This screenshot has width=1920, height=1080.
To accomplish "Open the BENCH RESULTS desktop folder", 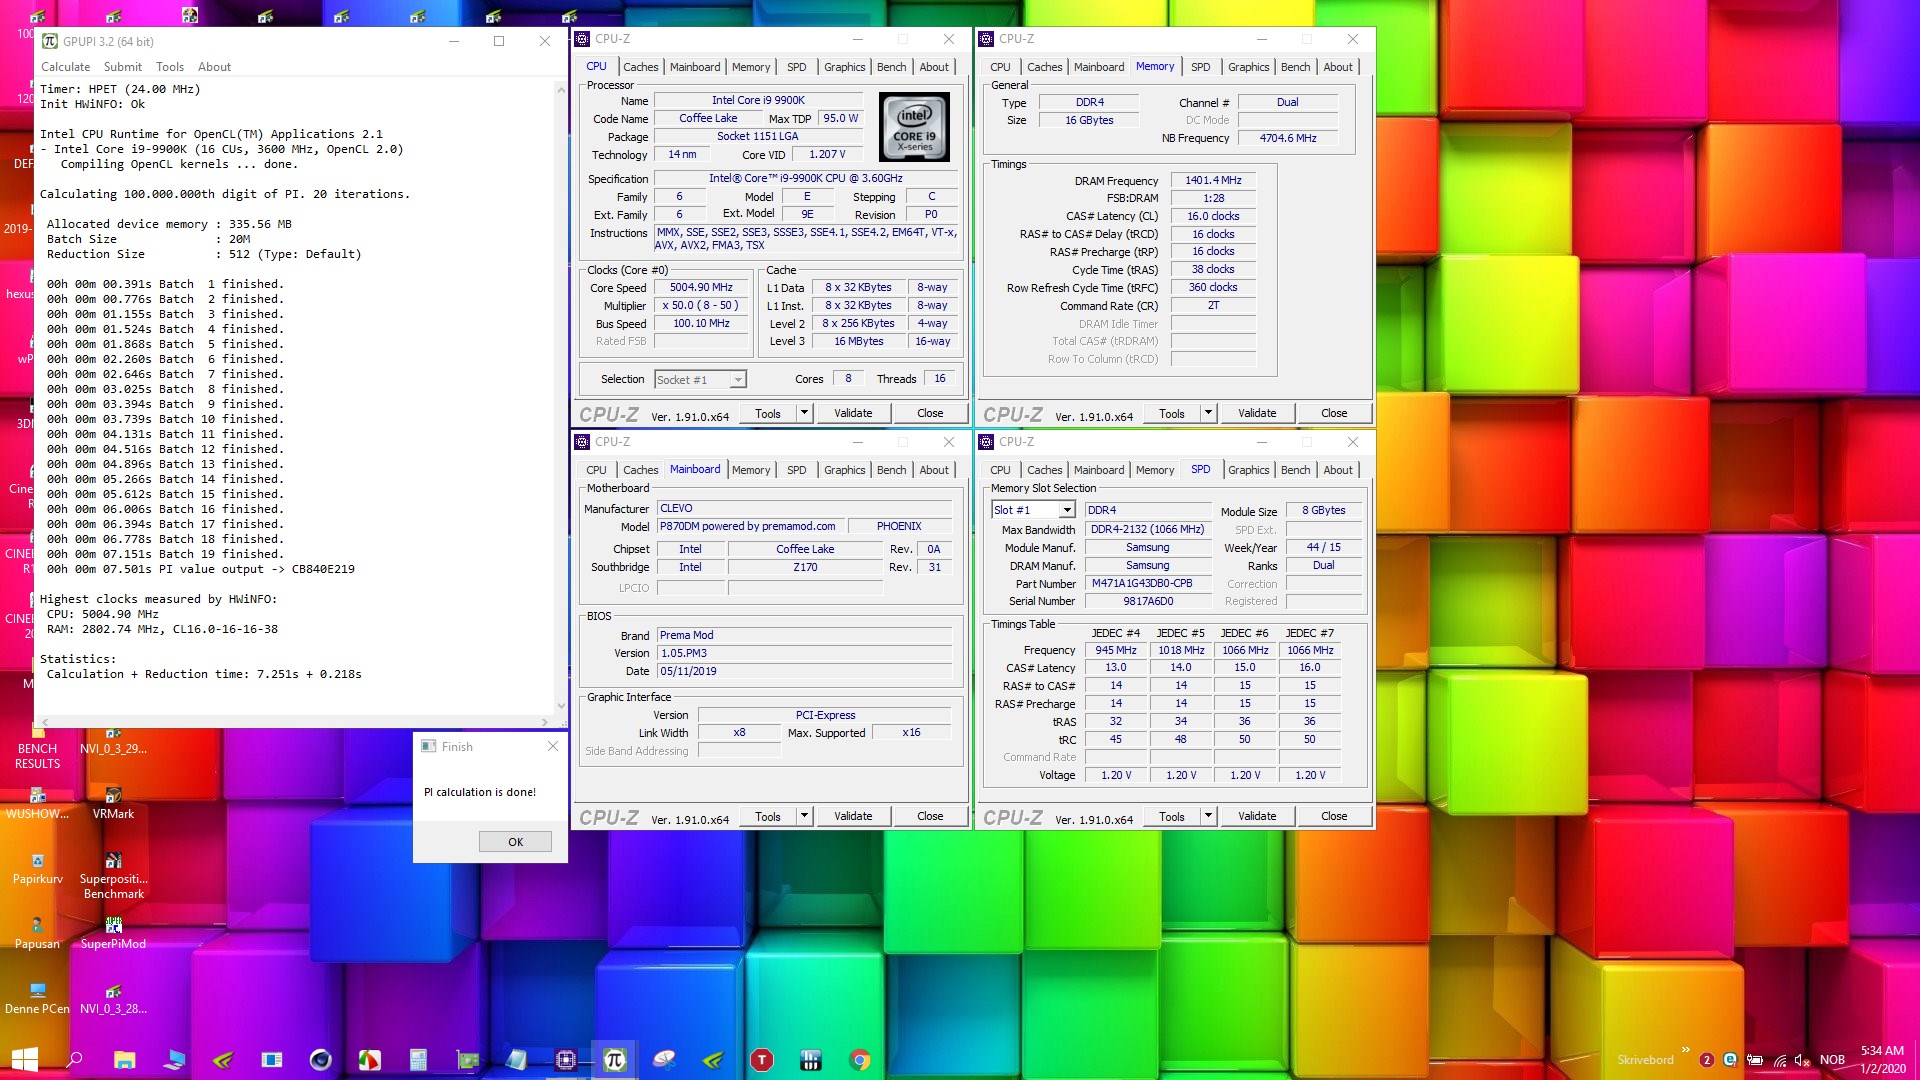I will [x=37, y=747].
